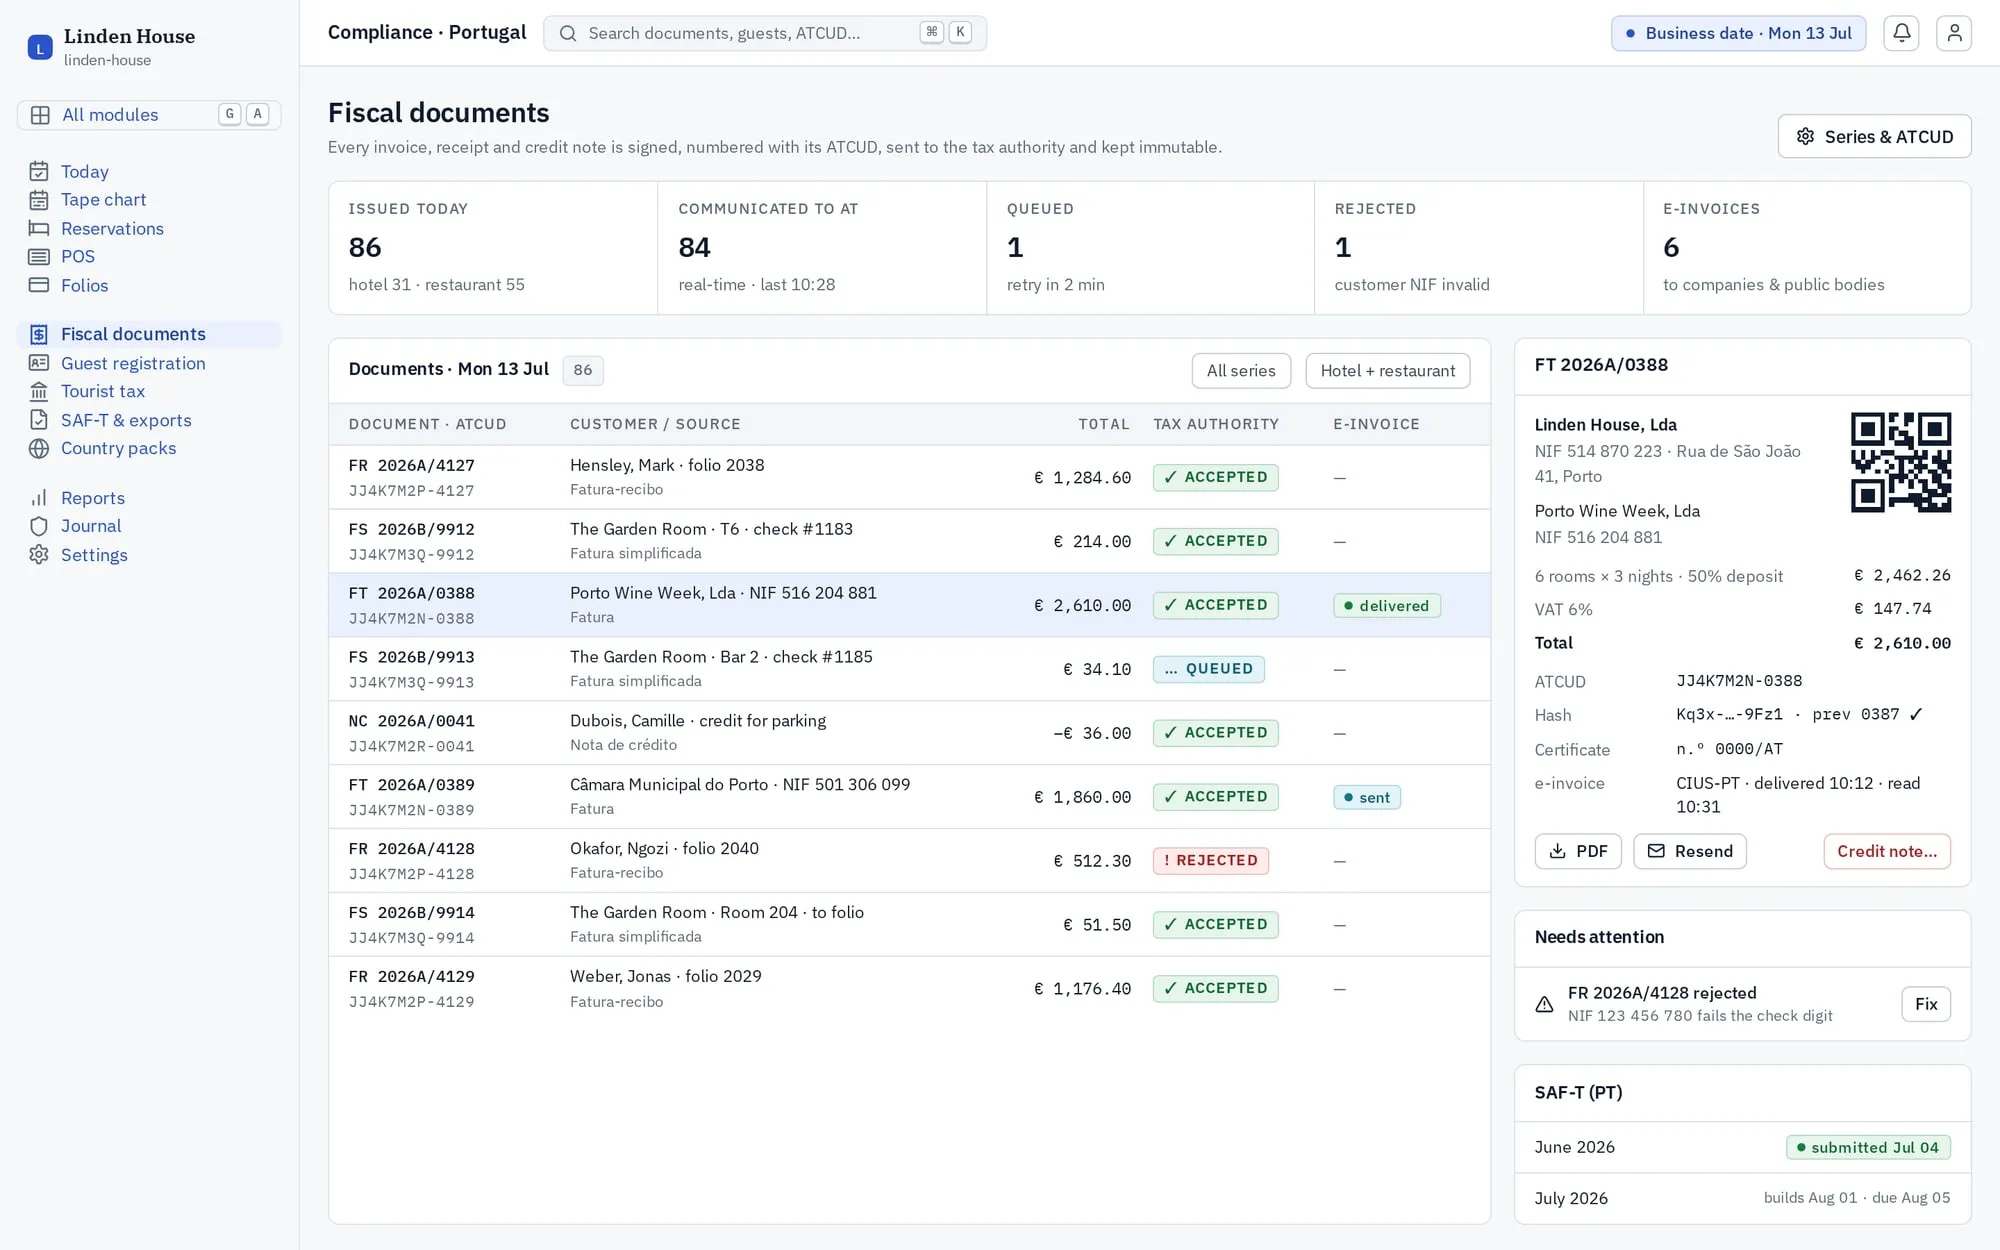Open notifications bell icon
2000x1250 pixels.
click(1901, 33)
